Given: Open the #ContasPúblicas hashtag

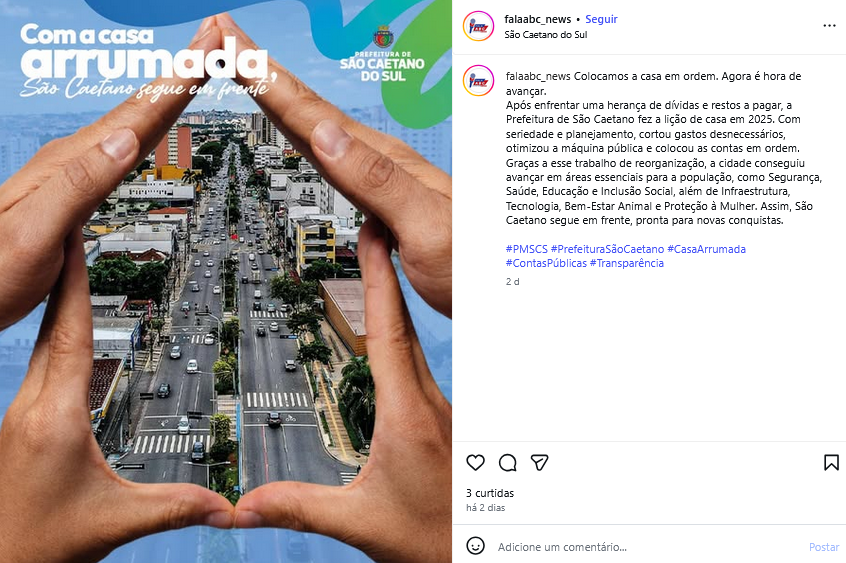Looking at the screenshot, I should pos(546,263).
